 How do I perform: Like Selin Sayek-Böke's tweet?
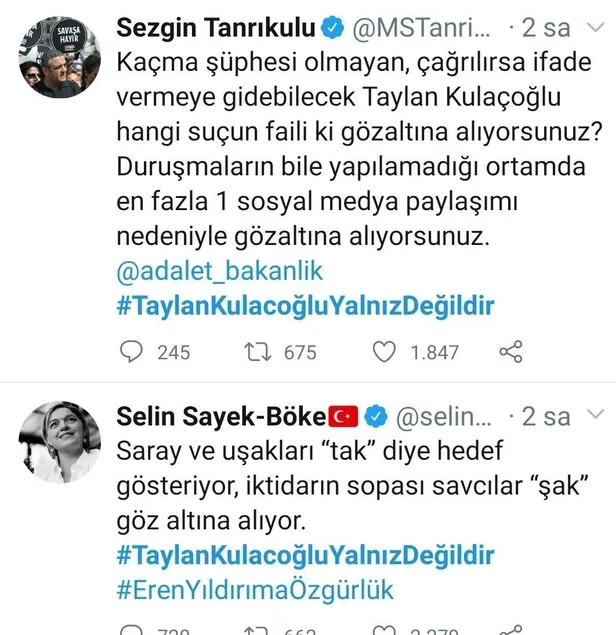pyautogui.click(x=384, y=631)
